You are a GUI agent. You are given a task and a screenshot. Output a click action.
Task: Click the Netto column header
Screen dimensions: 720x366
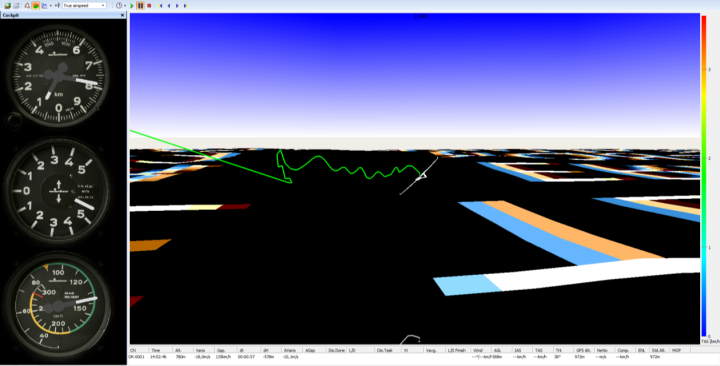click(x=605, y=350)
